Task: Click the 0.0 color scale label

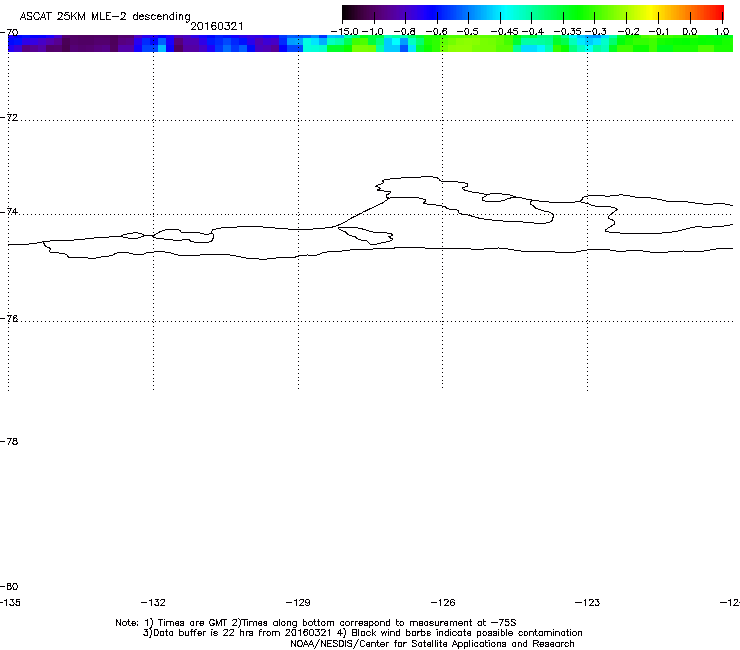Action: pyautogui.click(x=690, y=32)
